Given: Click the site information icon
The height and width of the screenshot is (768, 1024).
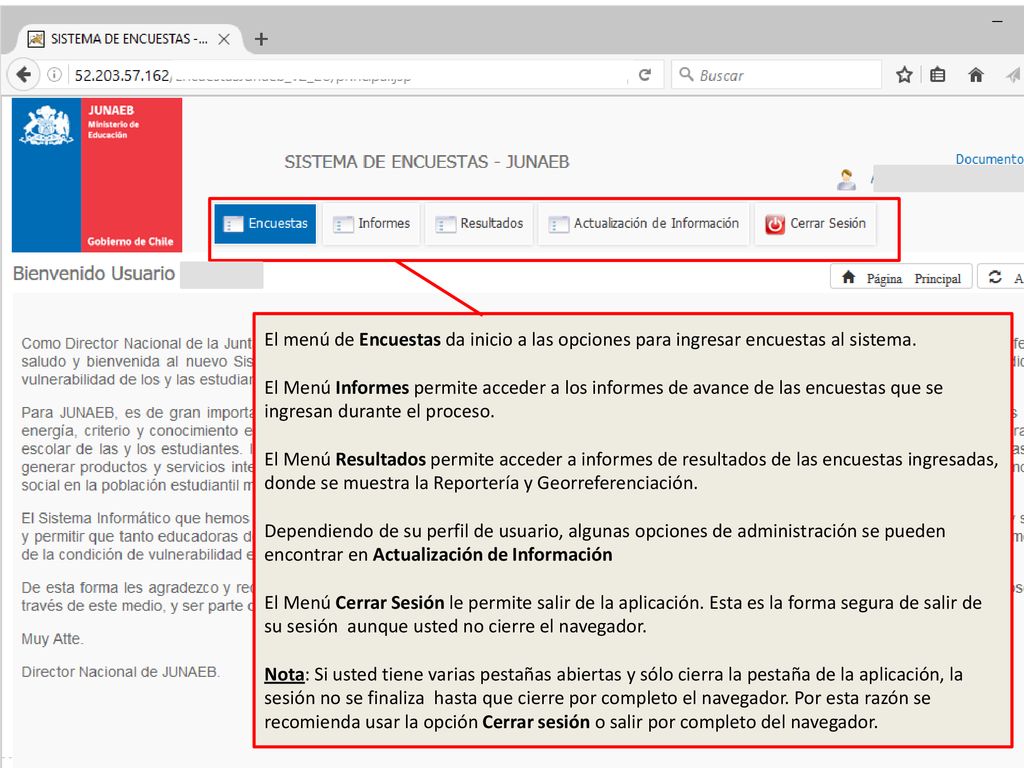Looking at the screenshot, I should coord(54,75).
